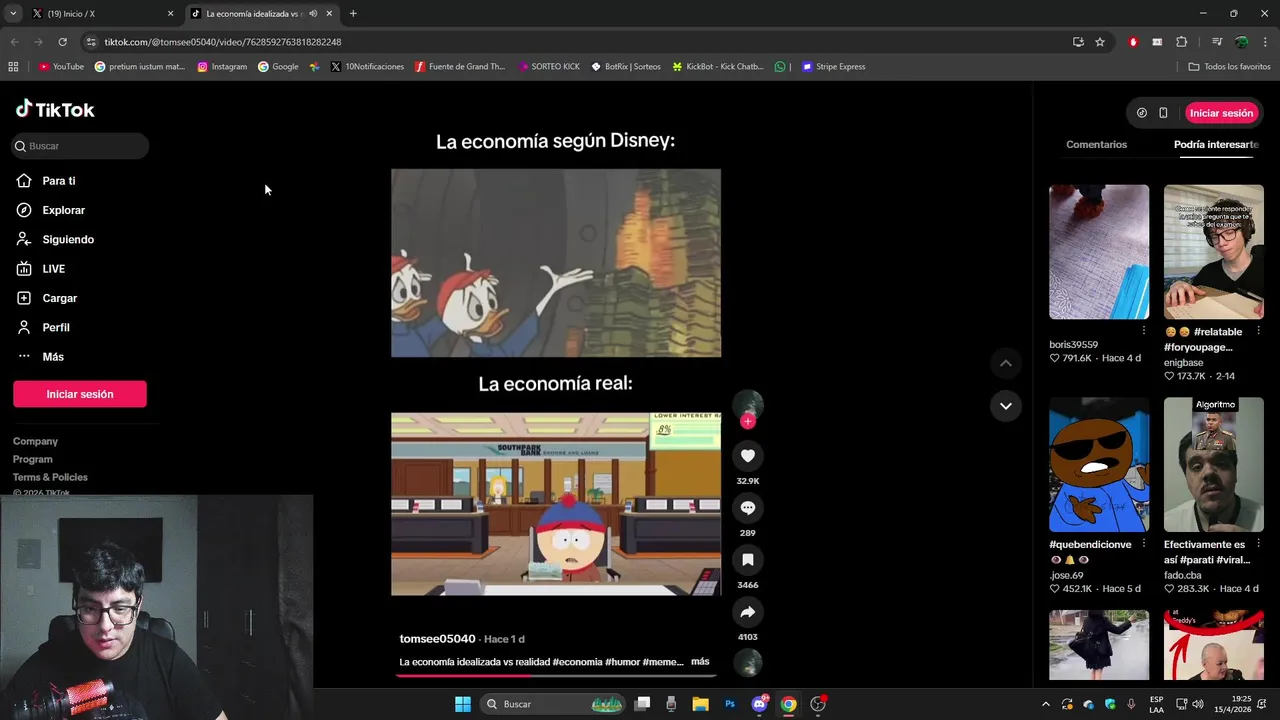Image resolution: width=1280 pixels, height=720 pixels.
Task: Bookmark page with star icon
Action: [x=1100, y=42]
